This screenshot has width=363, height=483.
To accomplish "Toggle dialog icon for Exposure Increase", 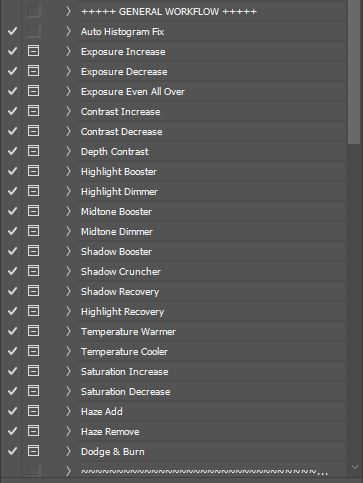I will click(x=33, y=51).
